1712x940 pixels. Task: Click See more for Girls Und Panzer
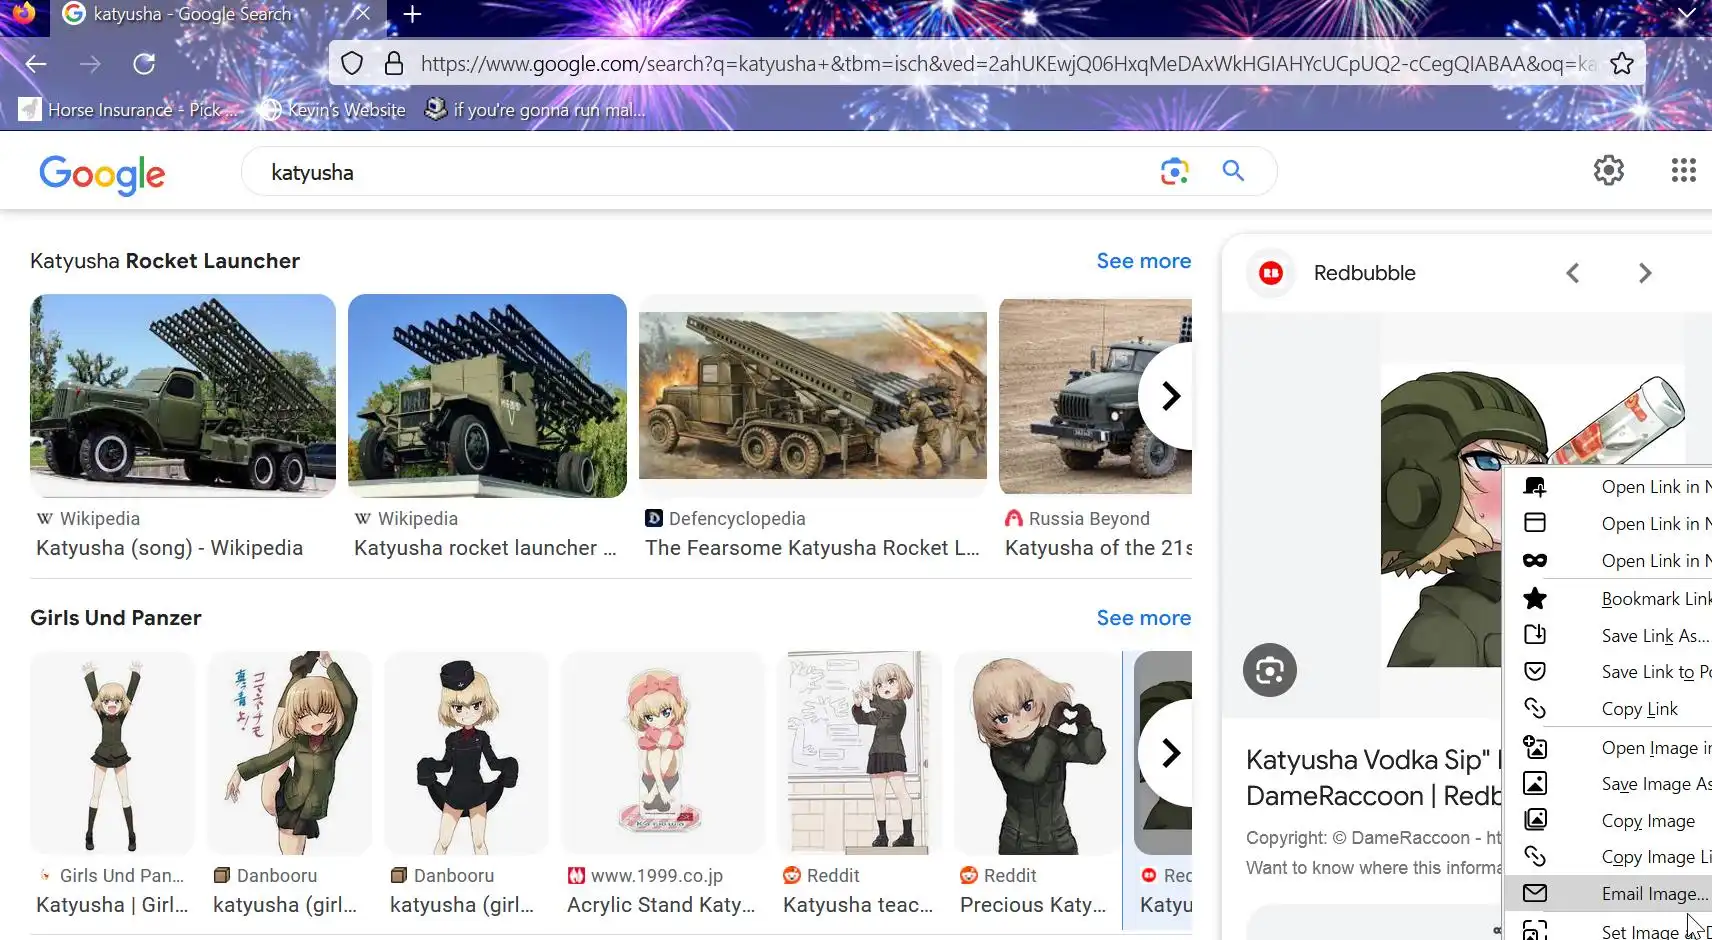click(1143, 618)
